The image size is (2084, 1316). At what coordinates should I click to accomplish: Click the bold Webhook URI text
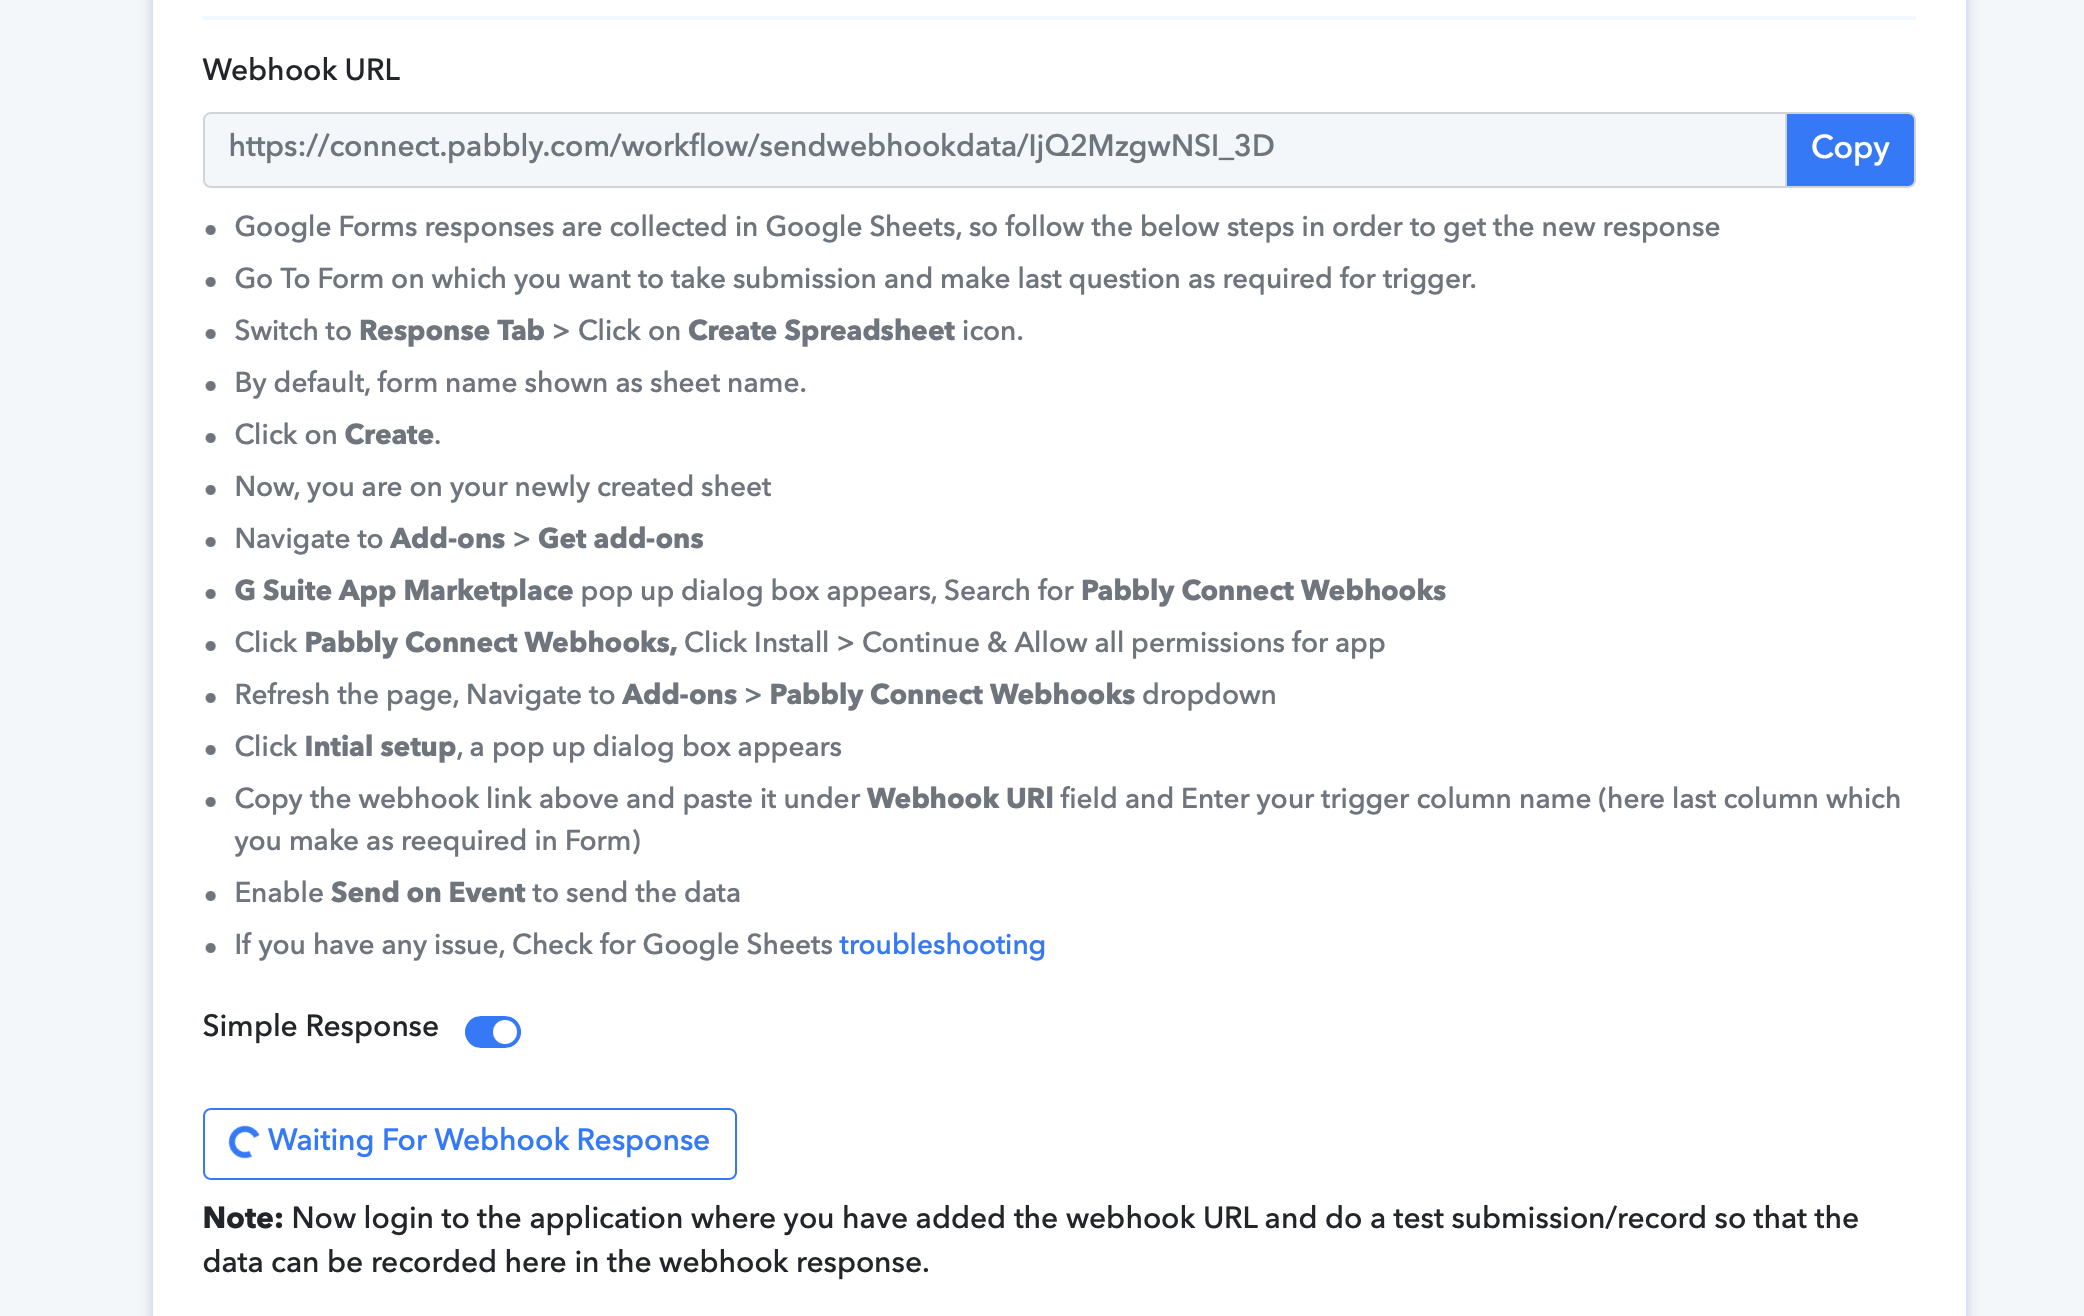[x=960, y=799]
